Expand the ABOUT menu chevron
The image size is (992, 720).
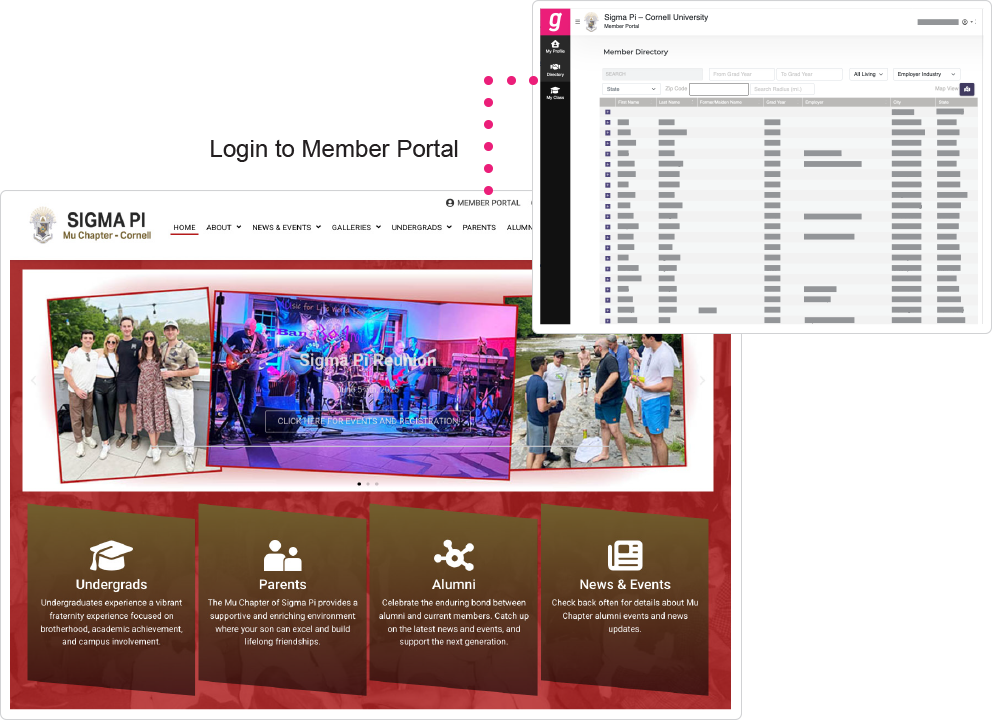(239, 227)
